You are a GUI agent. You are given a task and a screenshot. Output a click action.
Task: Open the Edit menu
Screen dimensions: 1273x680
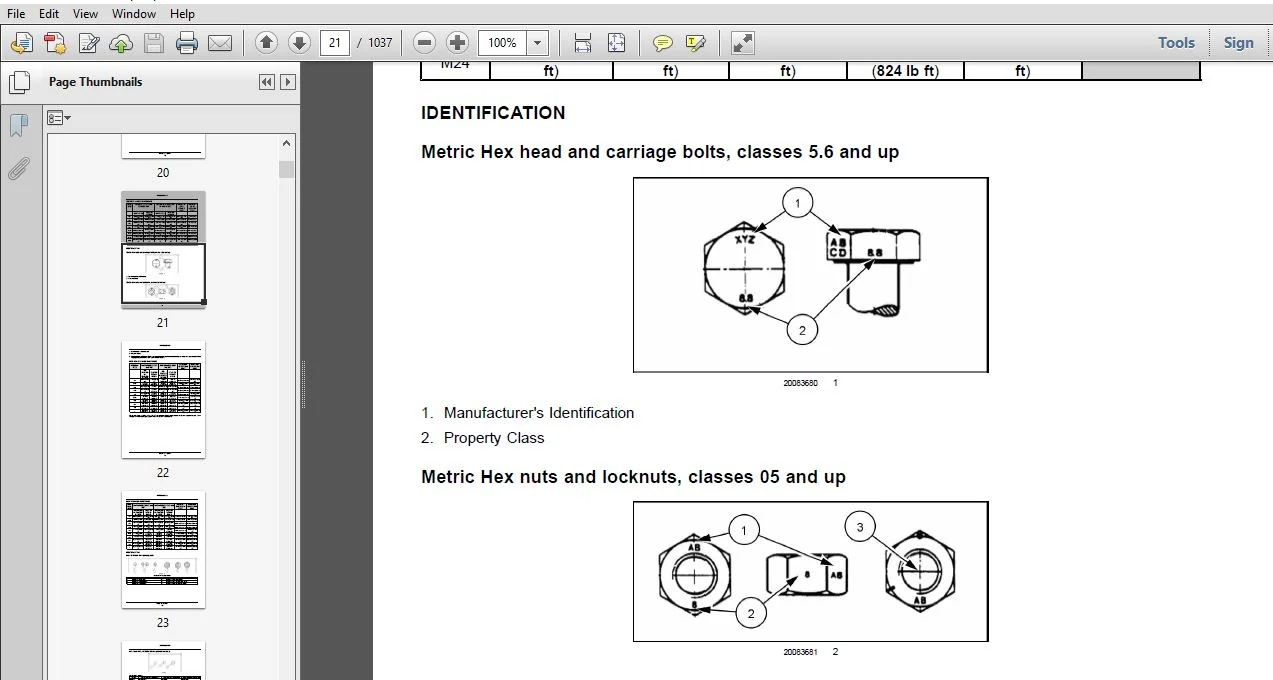(x=48, y=13)
